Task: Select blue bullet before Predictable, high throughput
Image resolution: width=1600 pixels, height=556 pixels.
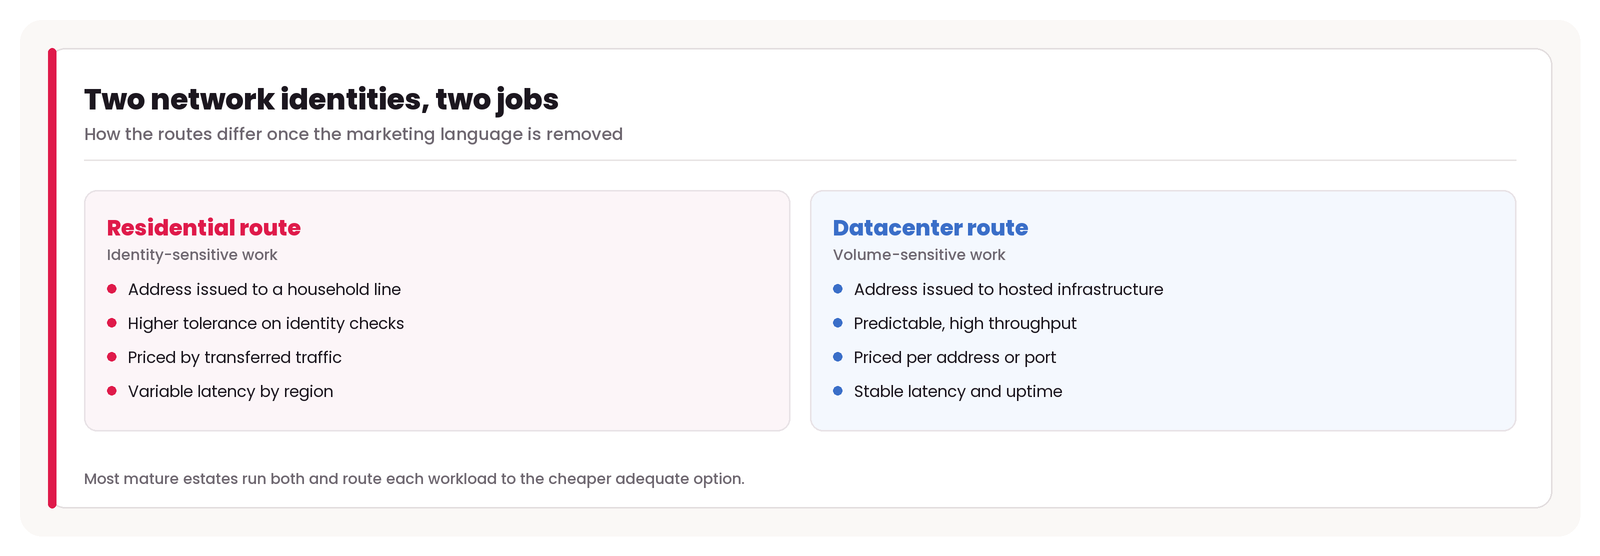Action: pyautogui.click(x=838, y=323)
